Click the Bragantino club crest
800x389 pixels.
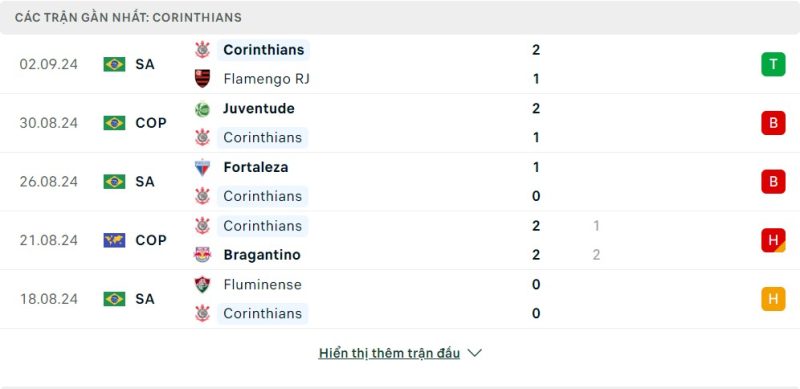point(203,255)
